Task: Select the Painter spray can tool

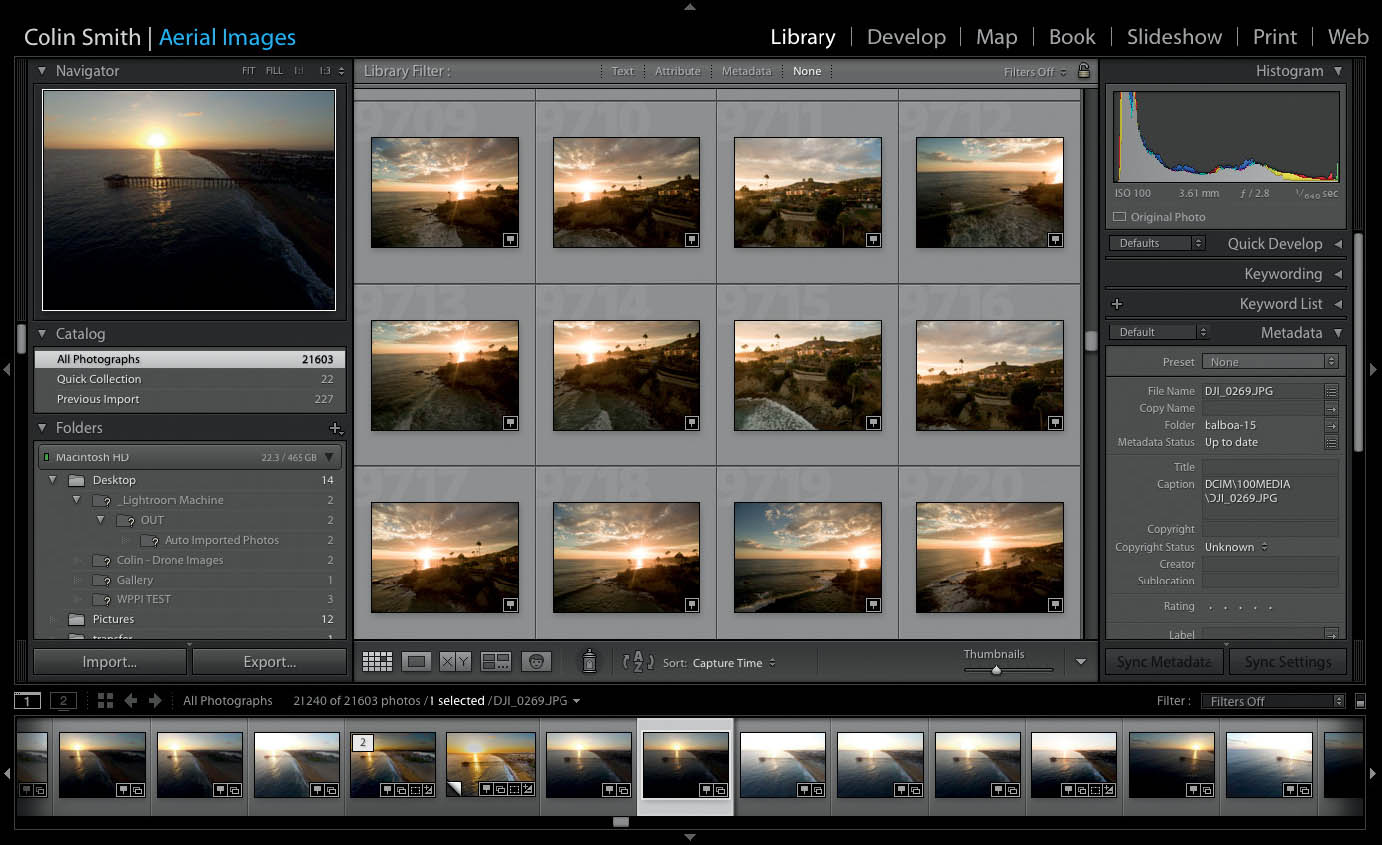Action: [589, 660]
